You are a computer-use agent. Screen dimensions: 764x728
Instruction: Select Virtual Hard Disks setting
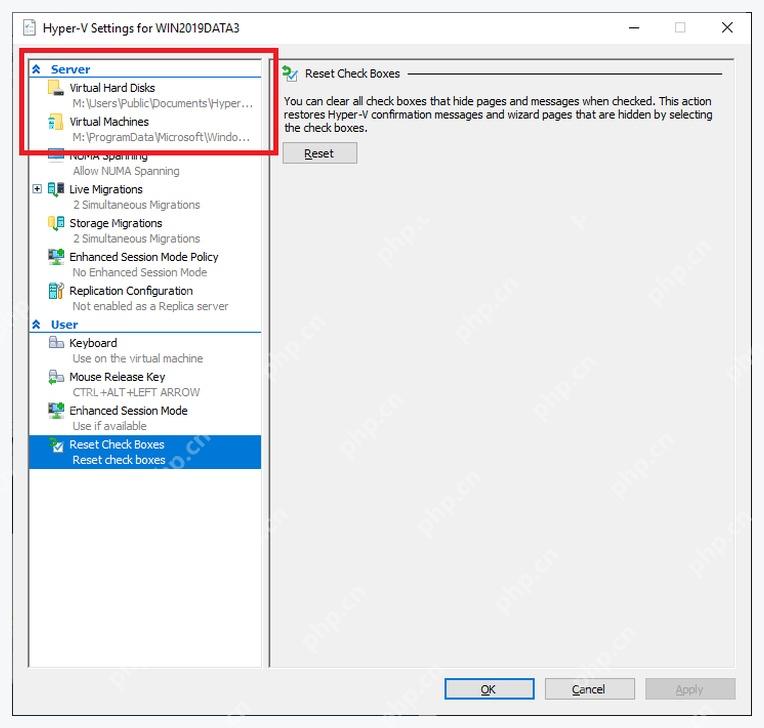pyautogui.click(x=112, y=88)
